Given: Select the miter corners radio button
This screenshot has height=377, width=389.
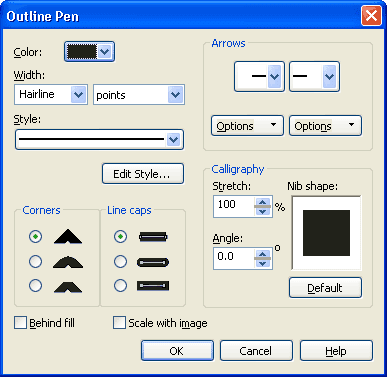Looking at the screenshot, I should [x=35, y=236].
